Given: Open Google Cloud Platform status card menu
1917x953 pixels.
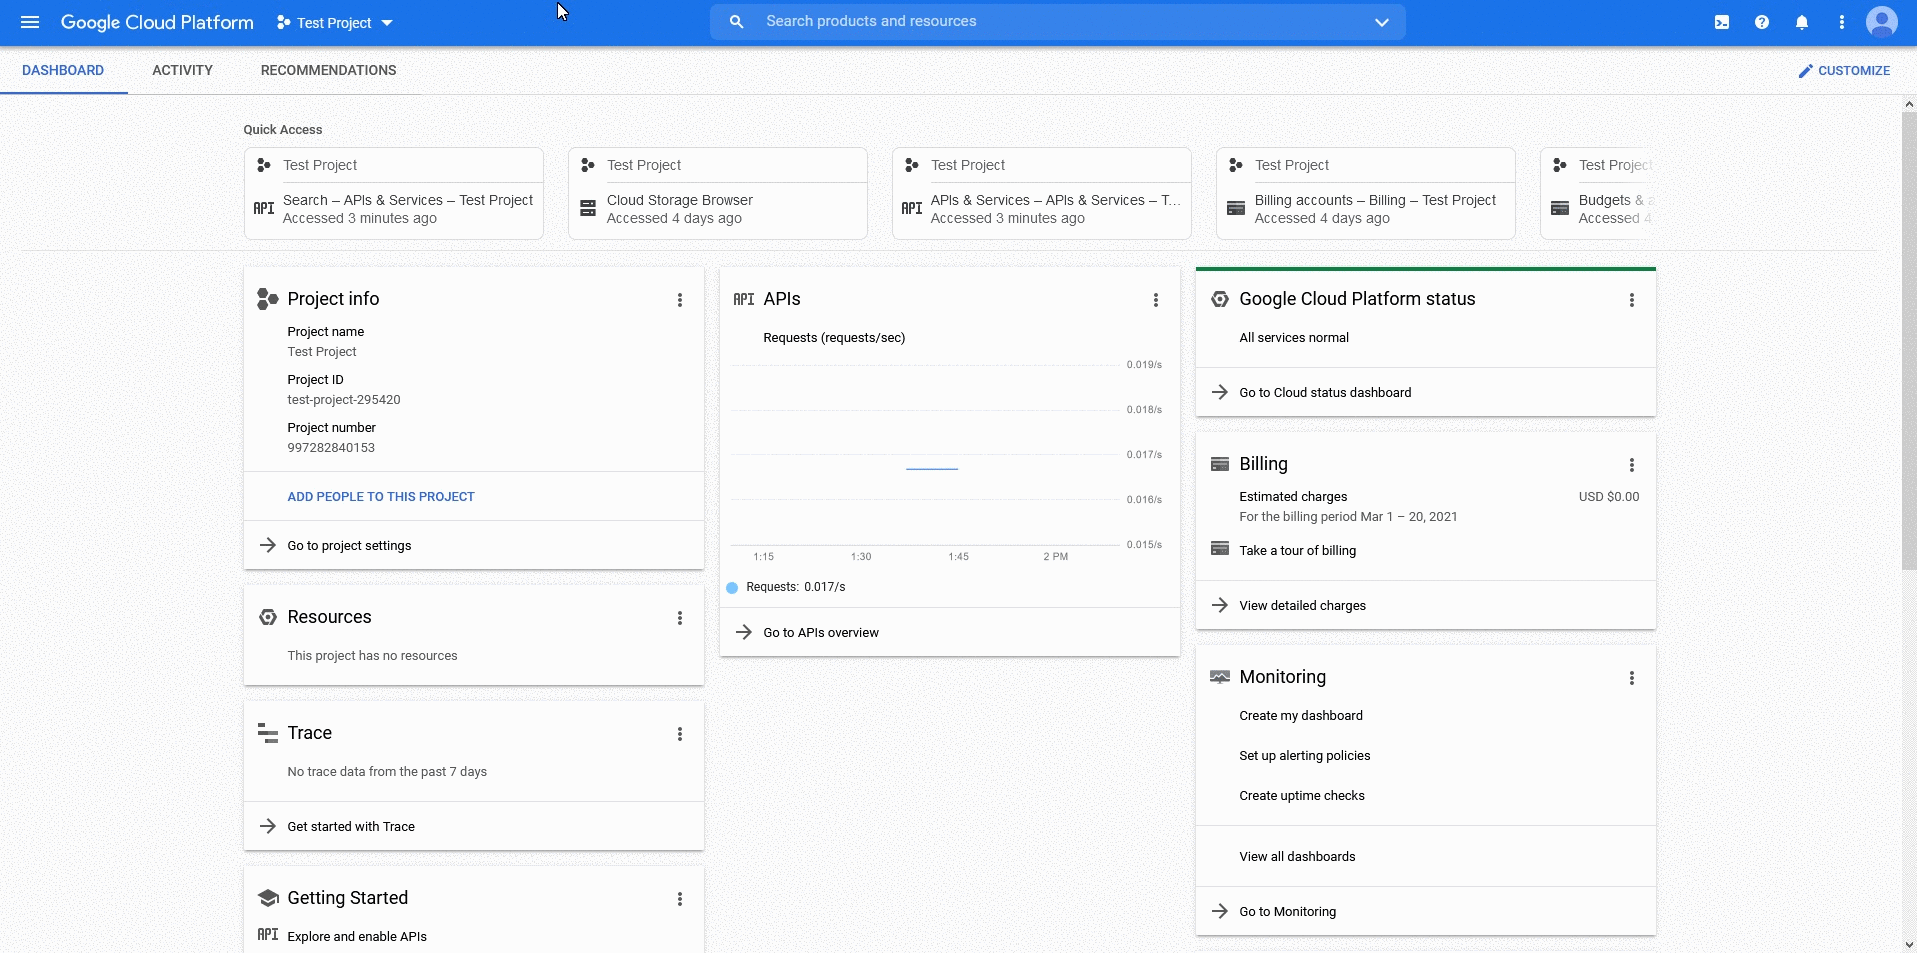Looking at the screenshot, I should 1632,300.
